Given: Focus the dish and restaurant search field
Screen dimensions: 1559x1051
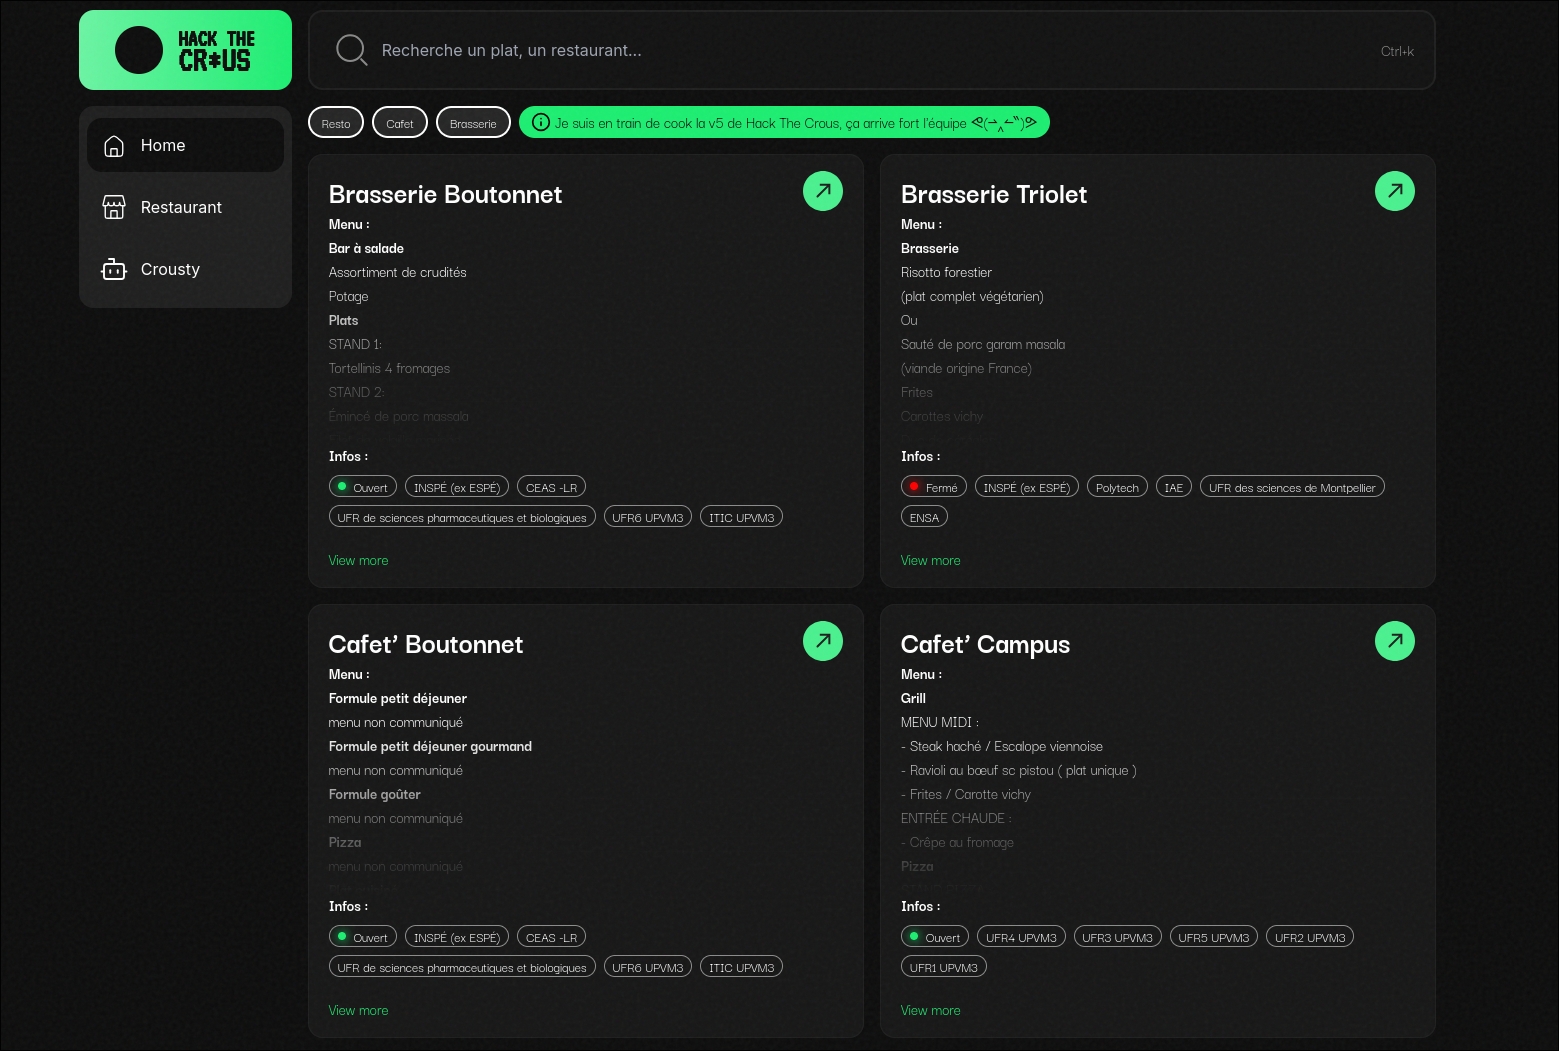Looking at the screenshot, I should pos(870,50).
